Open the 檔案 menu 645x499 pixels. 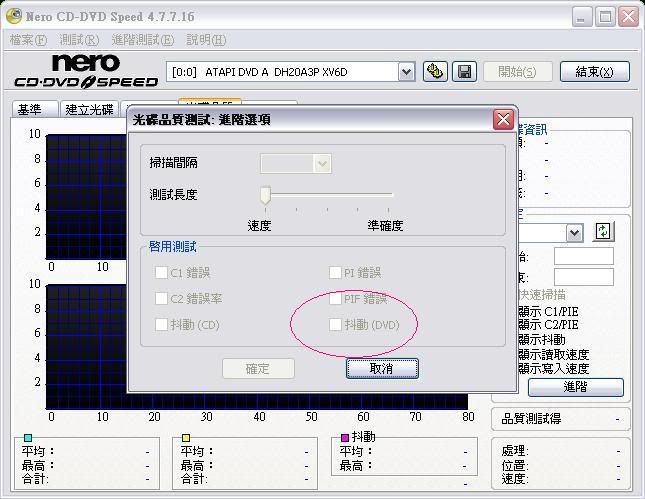(x=27, y=40)
